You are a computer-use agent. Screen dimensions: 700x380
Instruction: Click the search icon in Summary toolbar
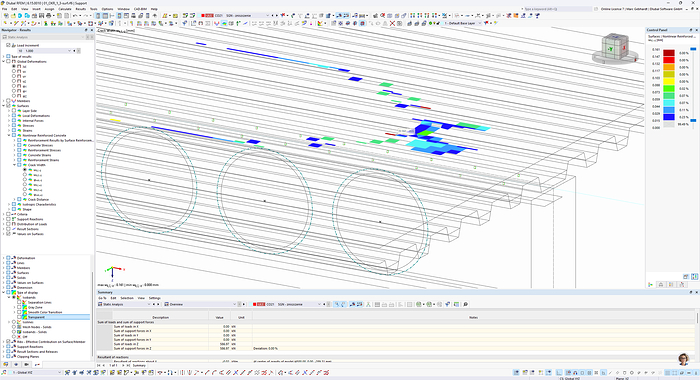pos(466,304)
